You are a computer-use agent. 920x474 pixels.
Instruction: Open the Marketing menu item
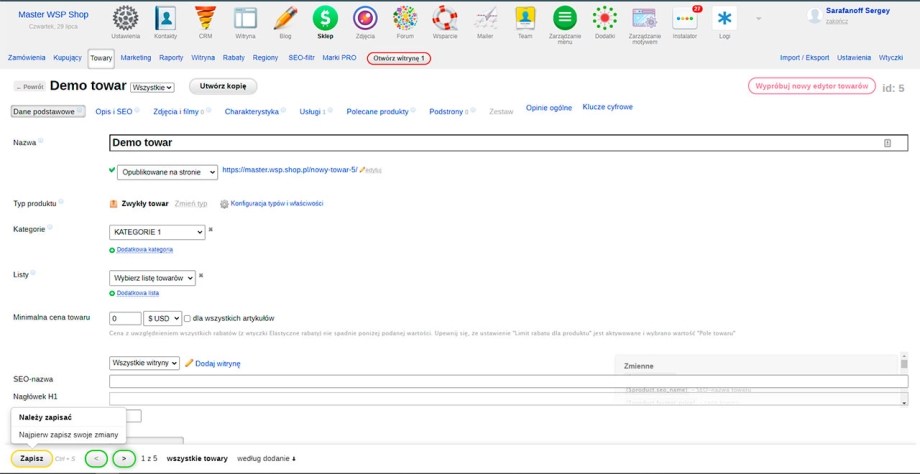click(136, 58)
